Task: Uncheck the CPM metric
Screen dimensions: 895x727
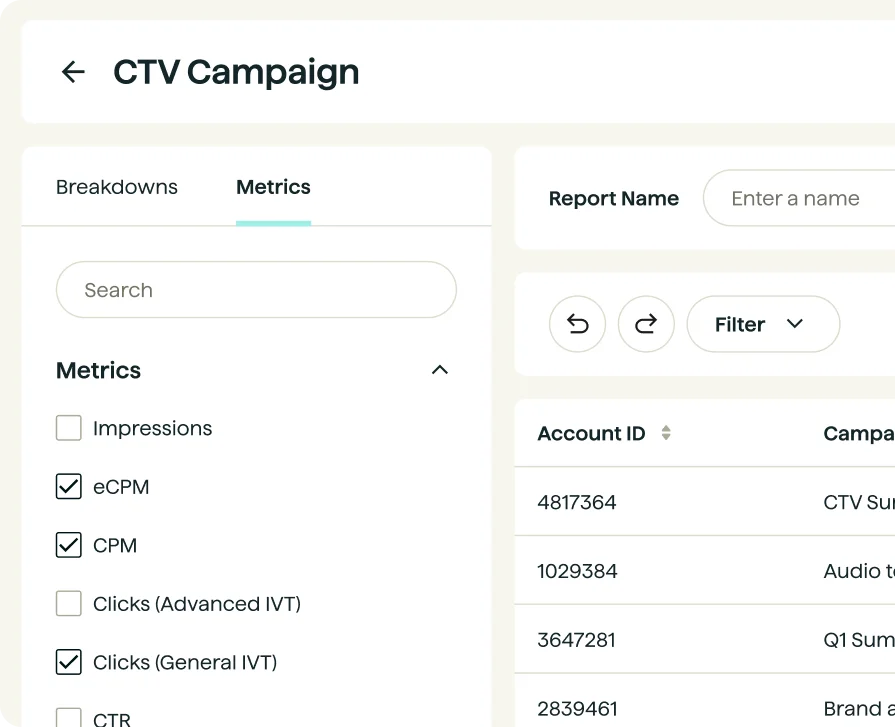Action: (69, 545)
